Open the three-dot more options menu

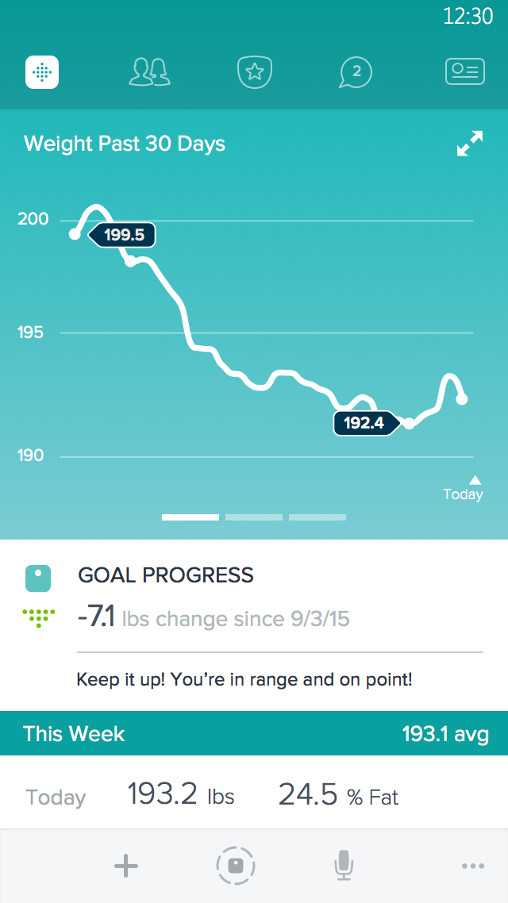[x=473, y=866]
